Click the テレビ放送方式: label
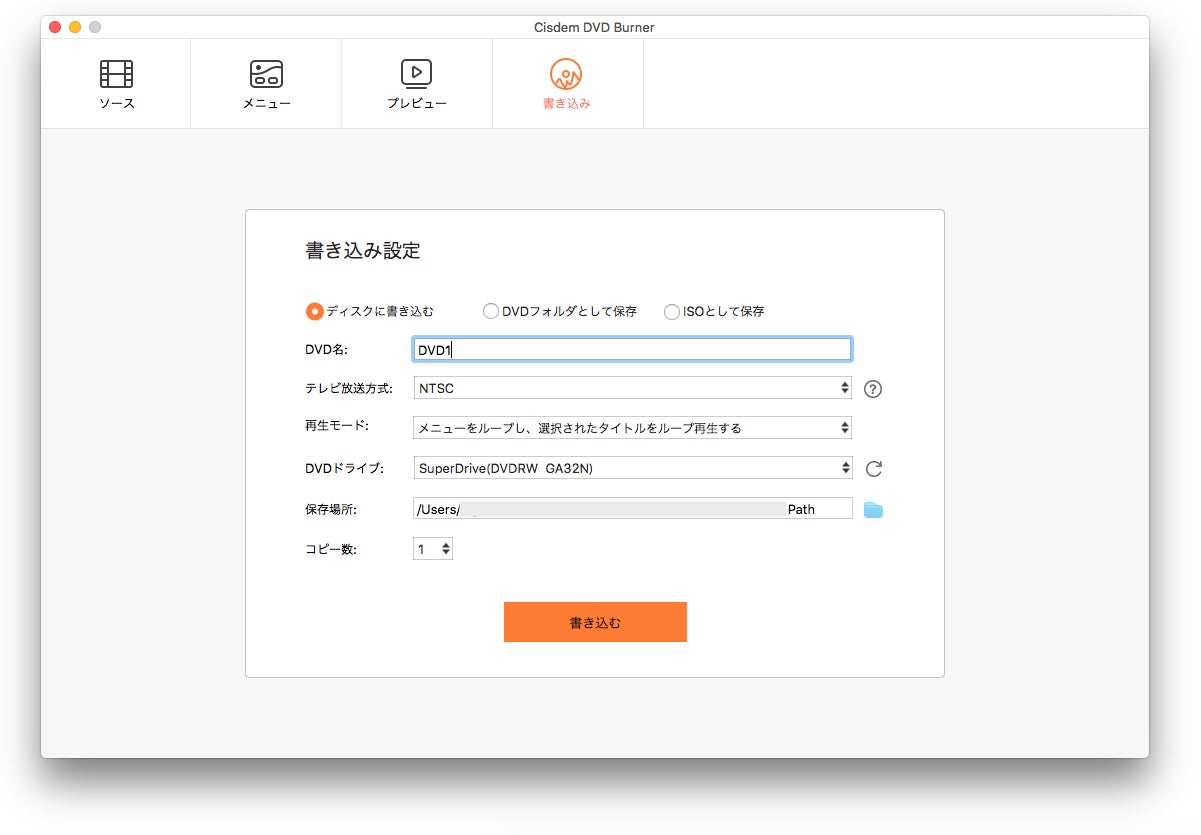The height and width of the screenshot is (835, 1201). pyautogui.click(x=349, y=388)
